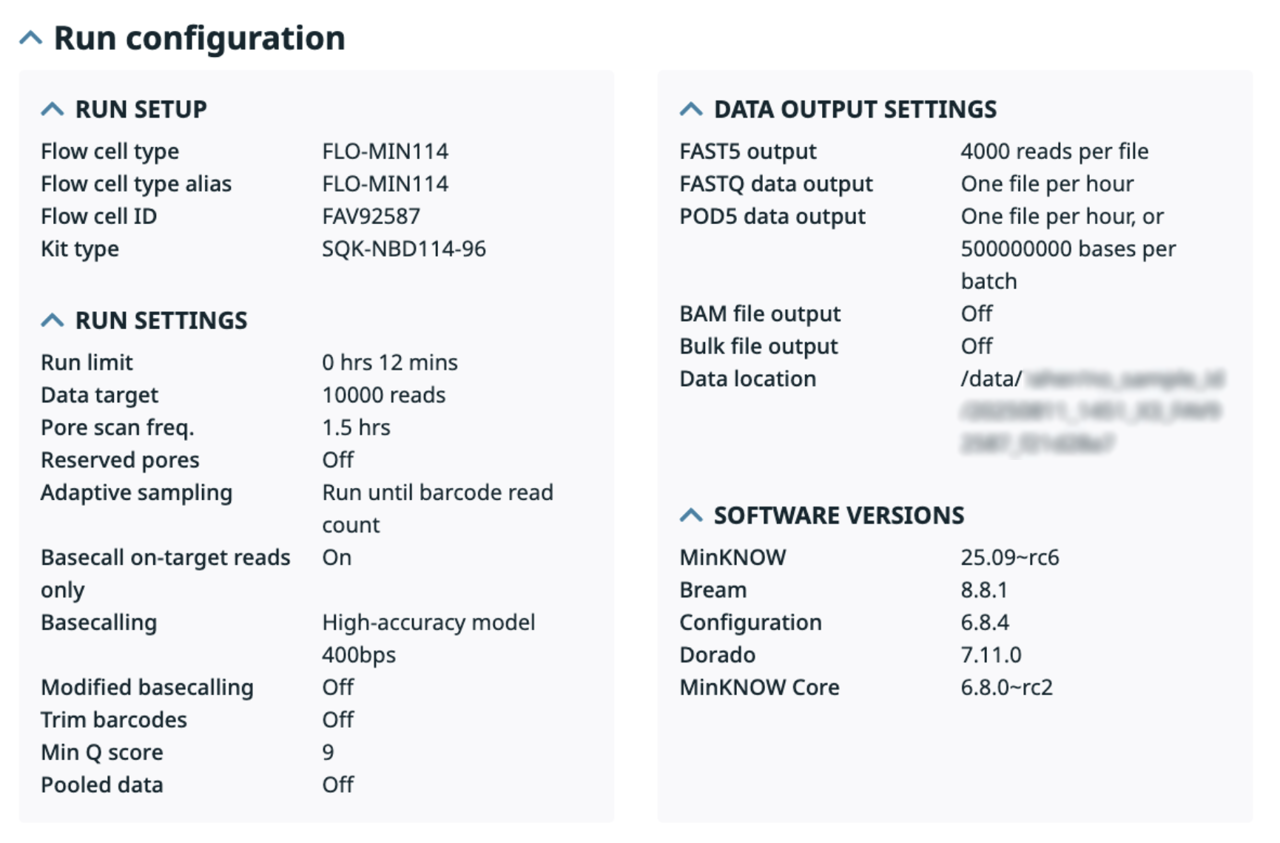Screen dimensions: 1280x843
Task: Click the High-accuracy model 400bps setting
Action: [428, 638]
